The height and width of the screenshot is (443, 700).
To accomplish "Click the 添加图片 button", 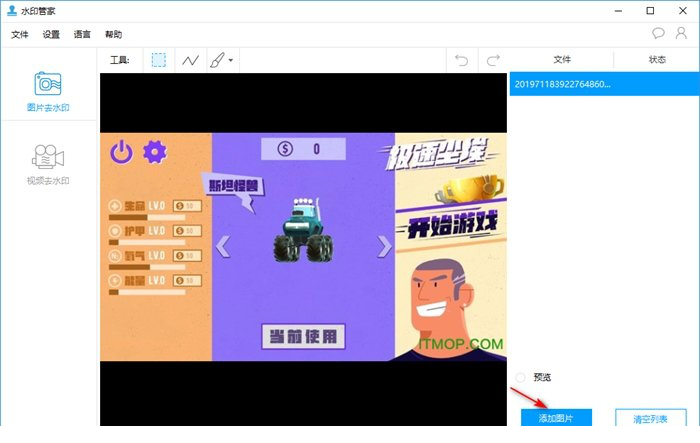I will pos(556,418).
